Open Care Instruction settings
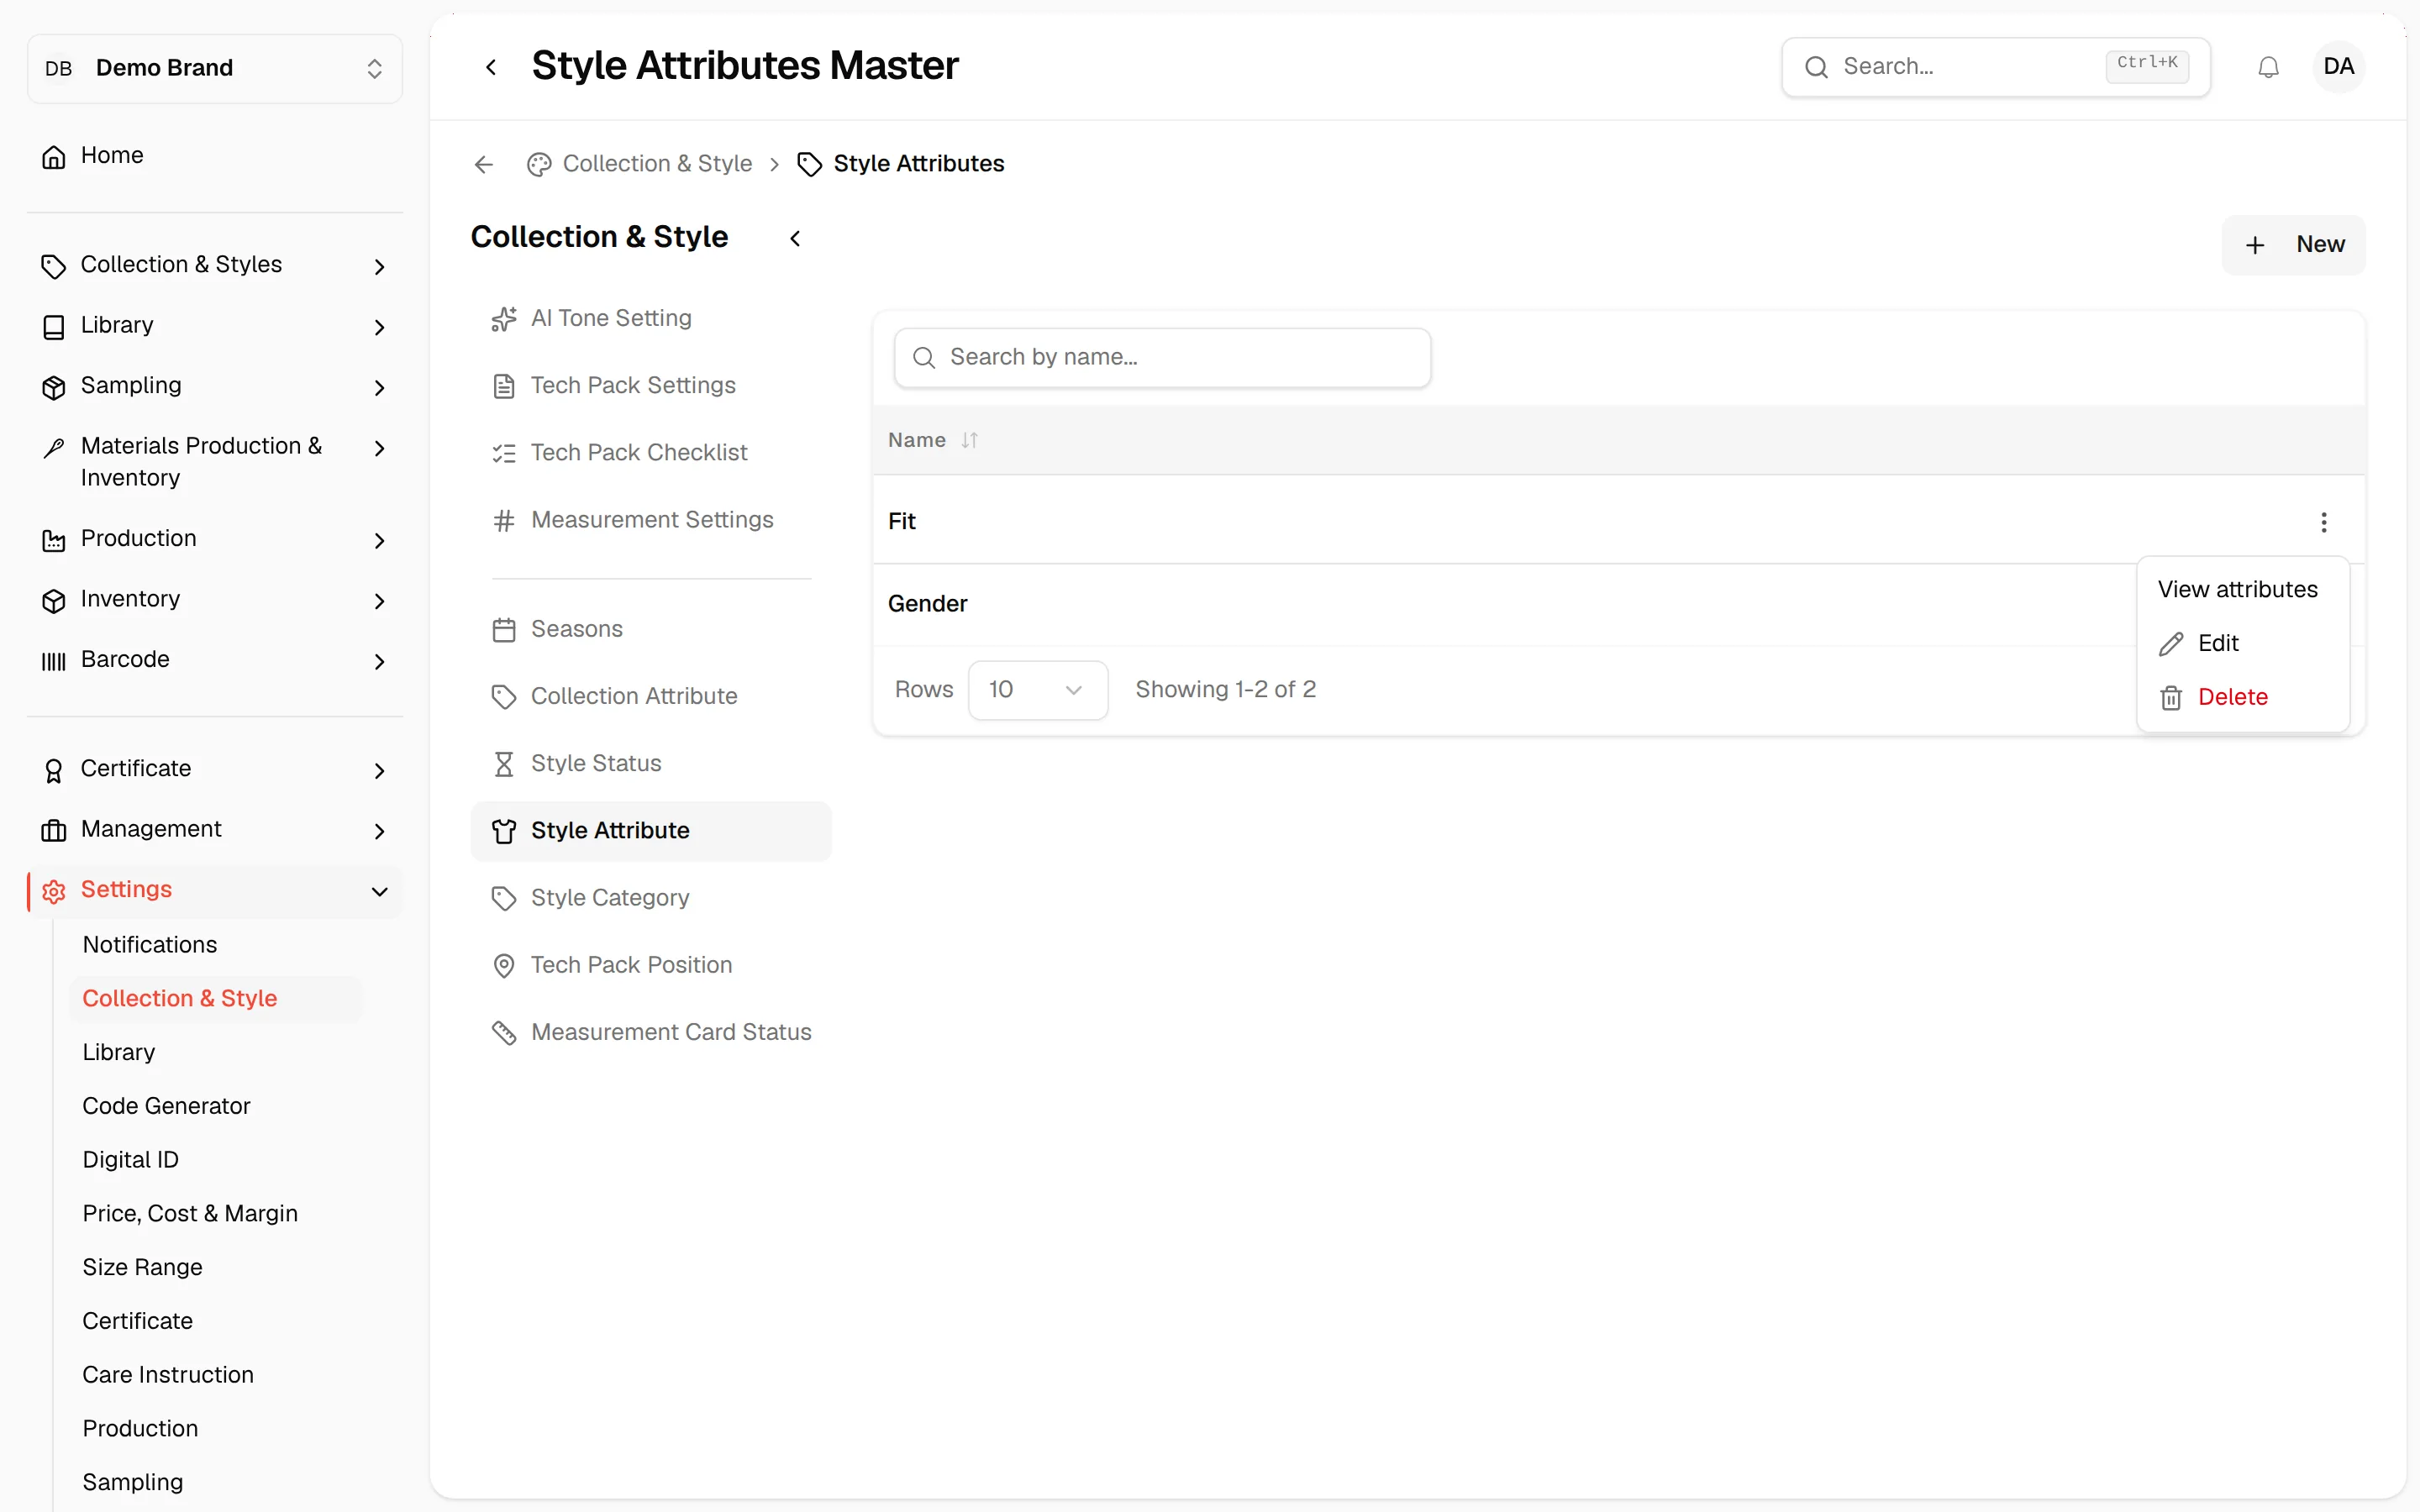This screenshot has width=2420, height=1512. click(168, 1375)
